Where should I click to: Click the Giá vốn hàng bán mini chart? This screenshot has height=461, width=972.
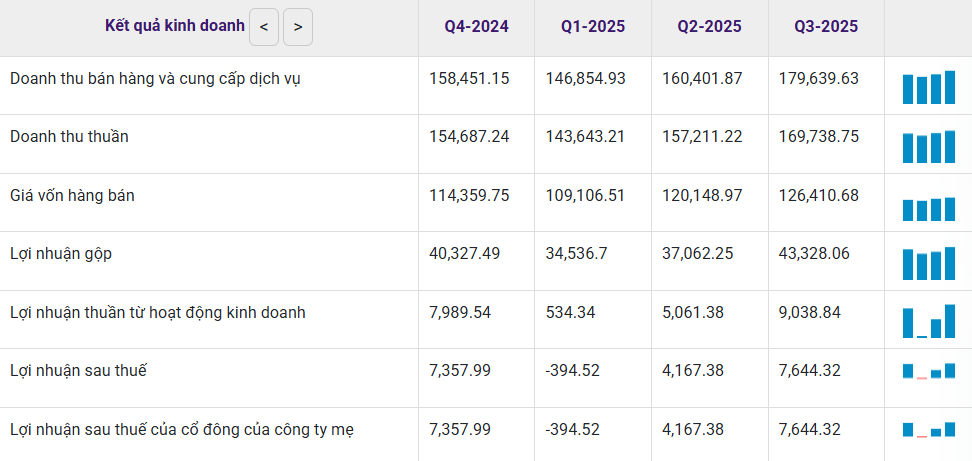pos(927,208)
